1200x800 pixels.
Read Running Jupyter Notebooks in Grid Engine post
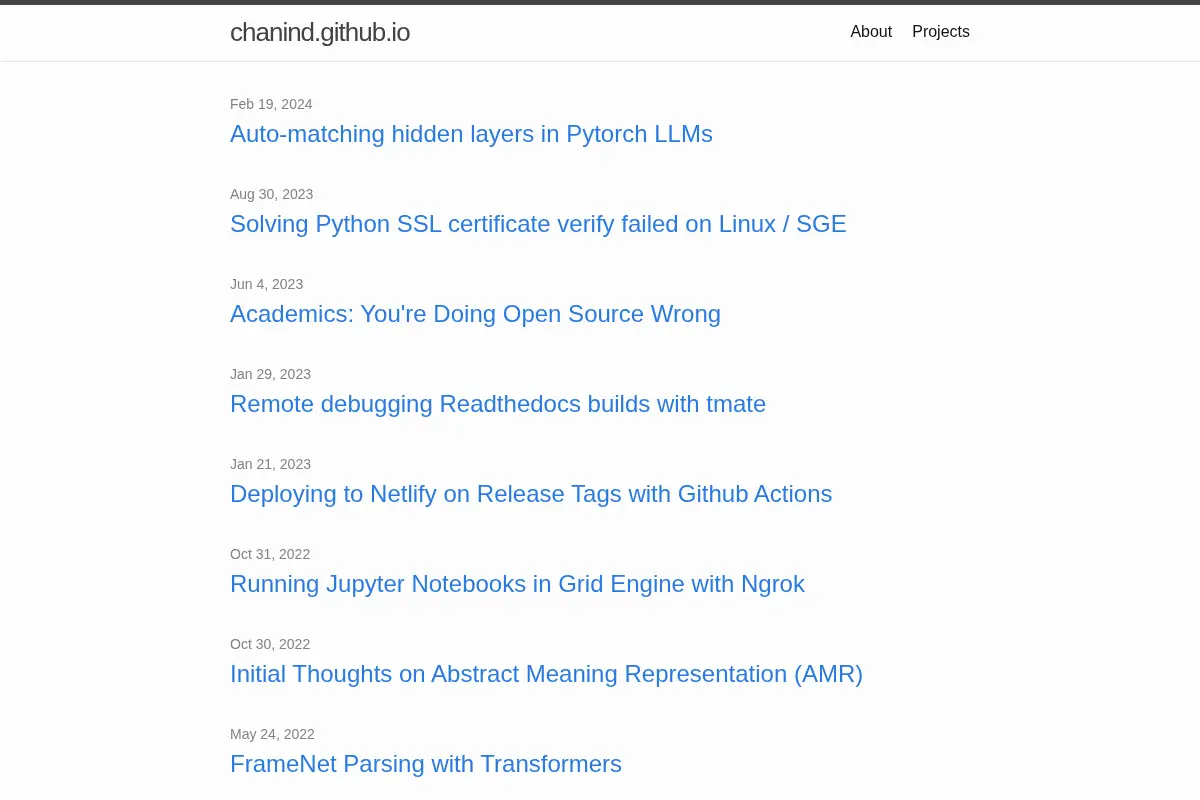[x=517, y=584]
